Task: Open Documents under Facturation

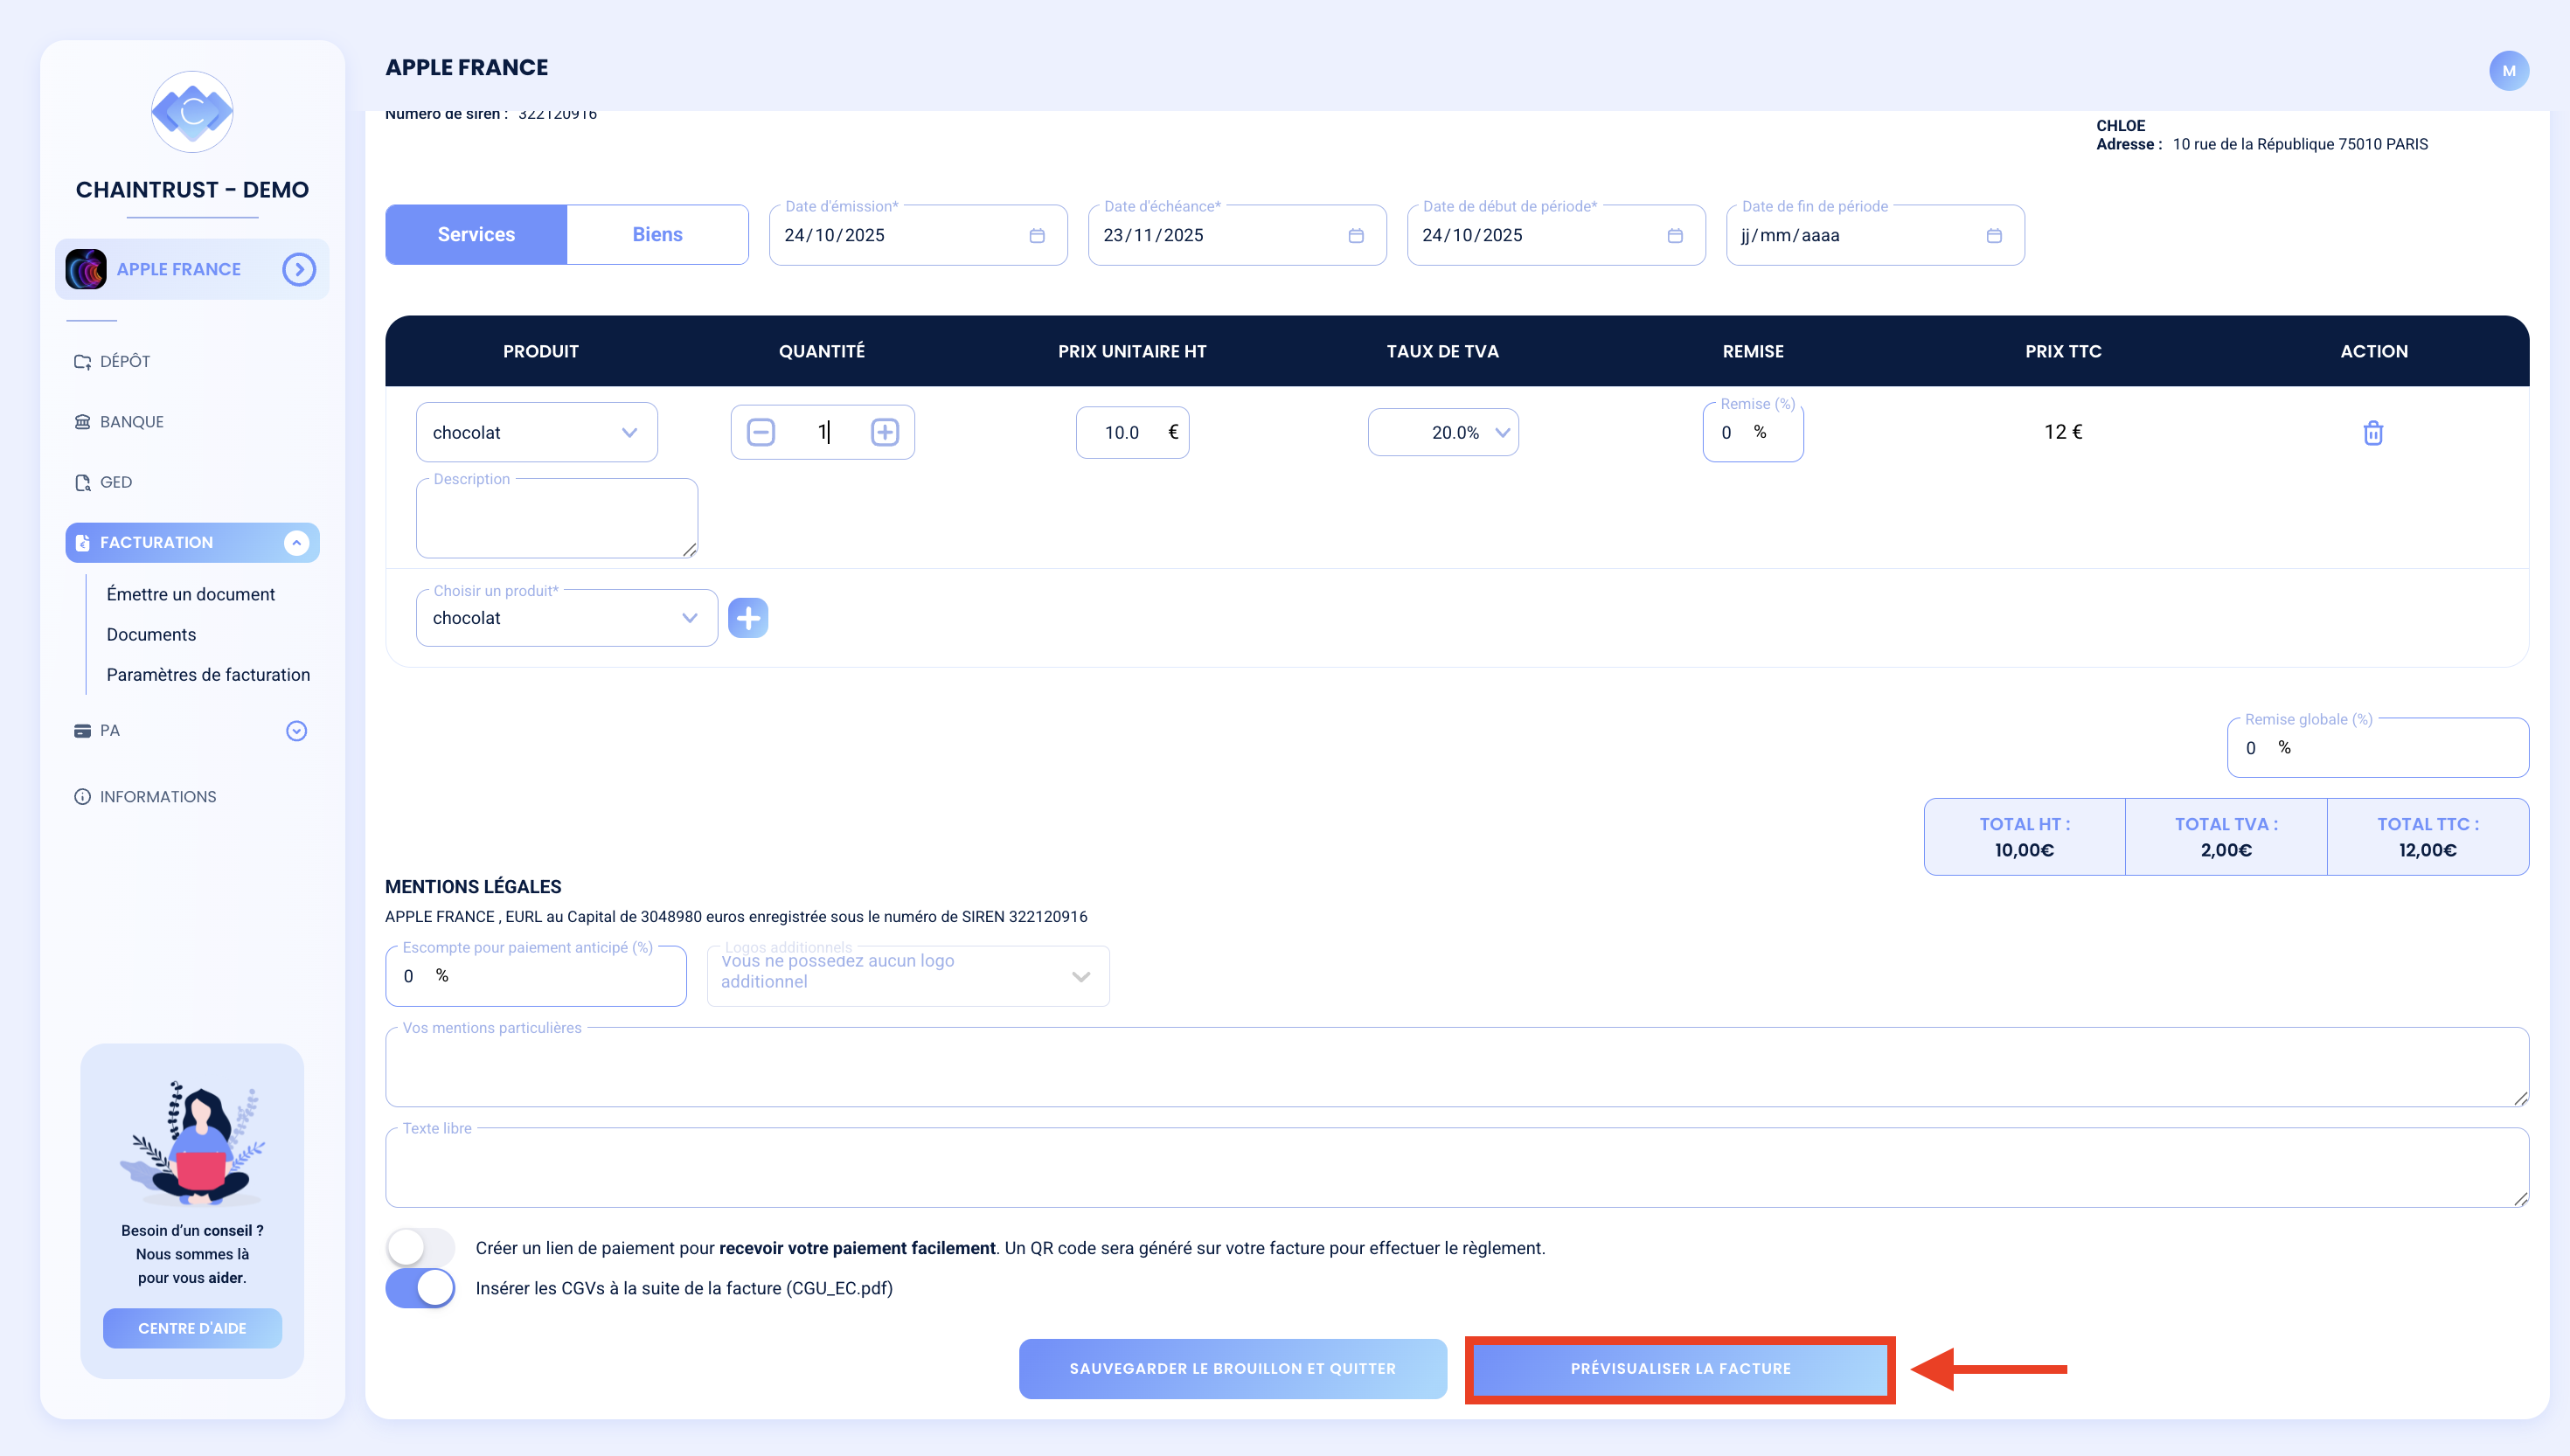Action: (151, 634)
